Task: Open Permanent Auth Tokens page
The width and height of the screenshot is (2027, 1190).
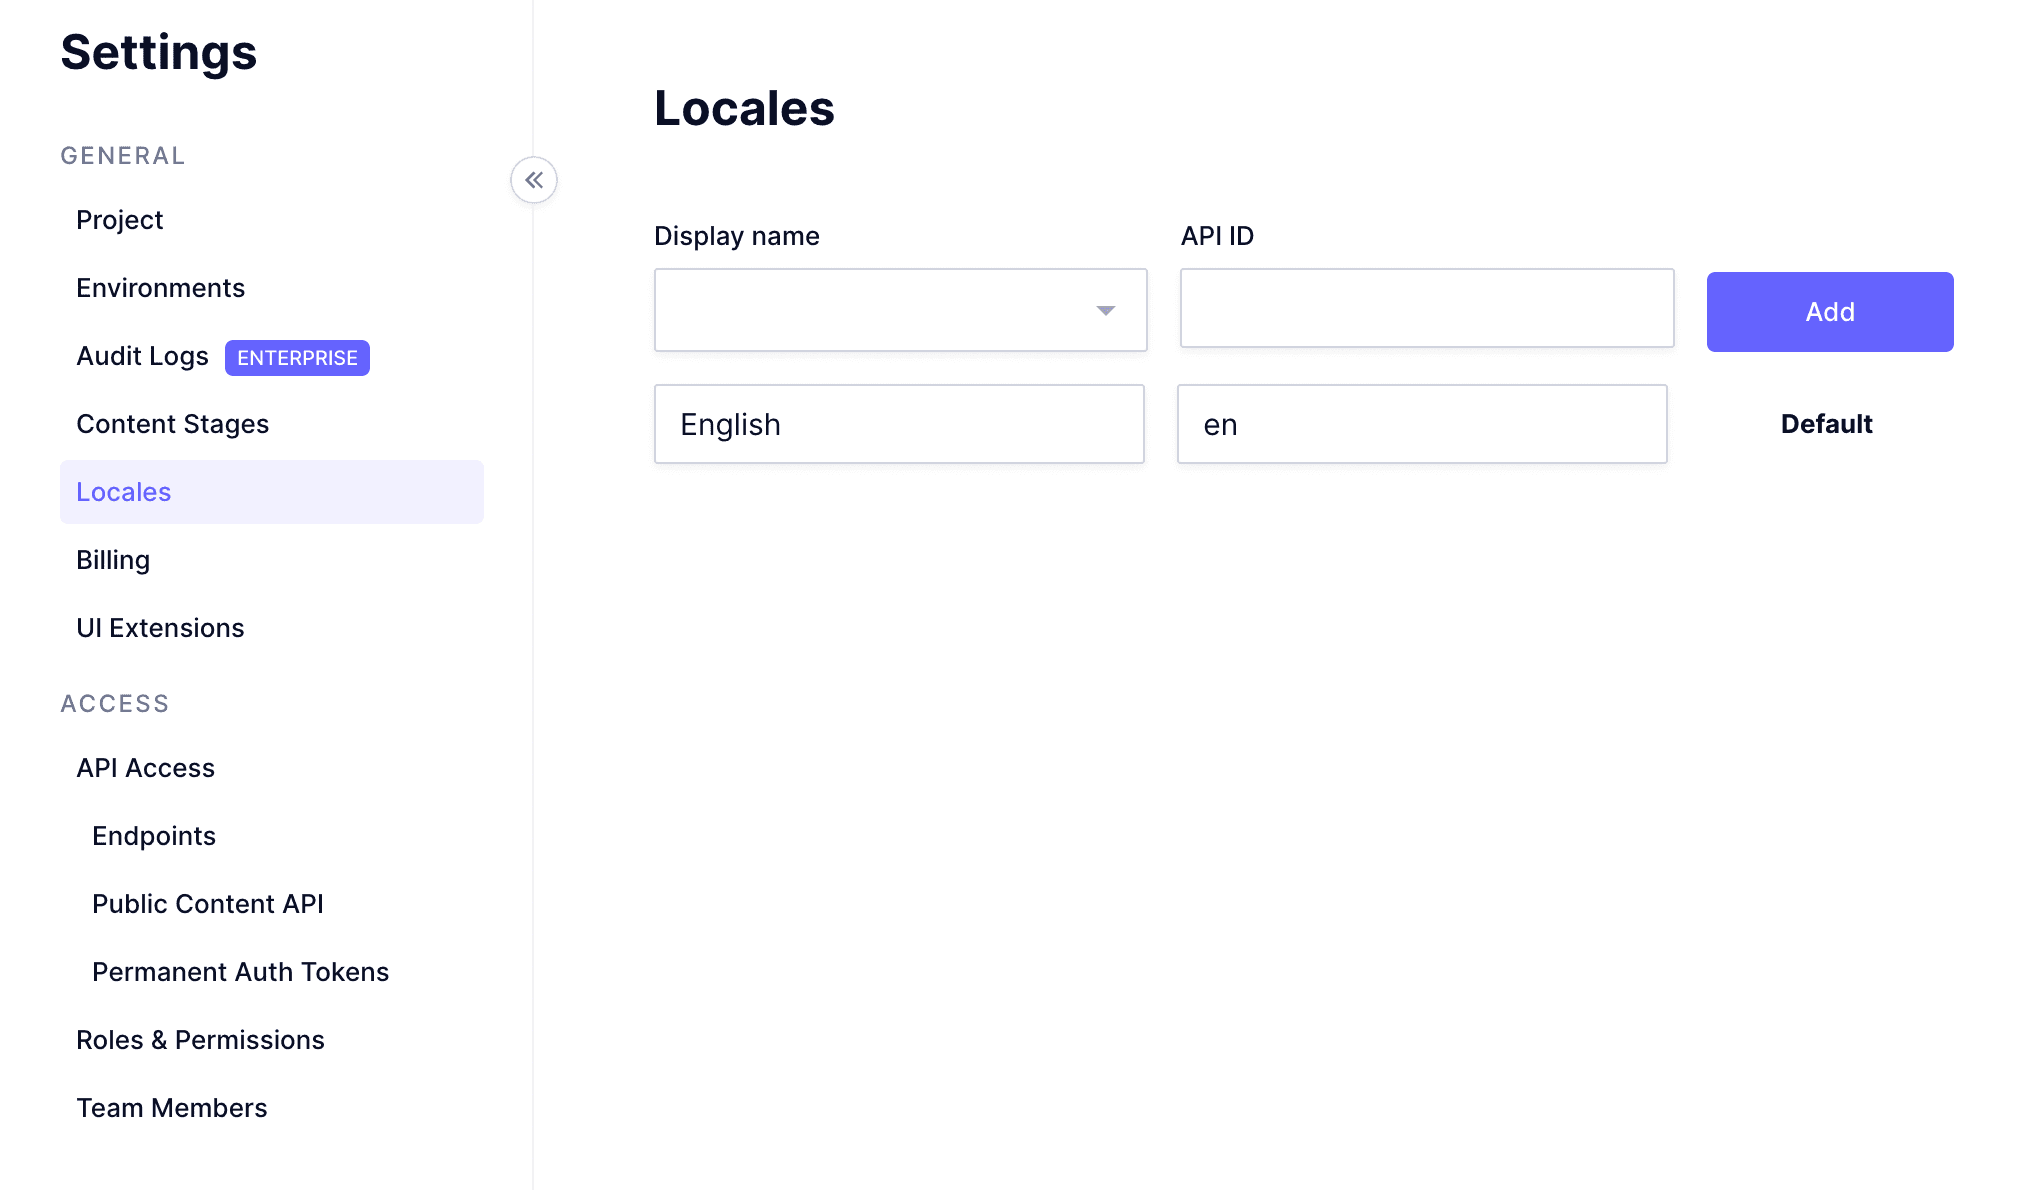Action: point(241,971)
